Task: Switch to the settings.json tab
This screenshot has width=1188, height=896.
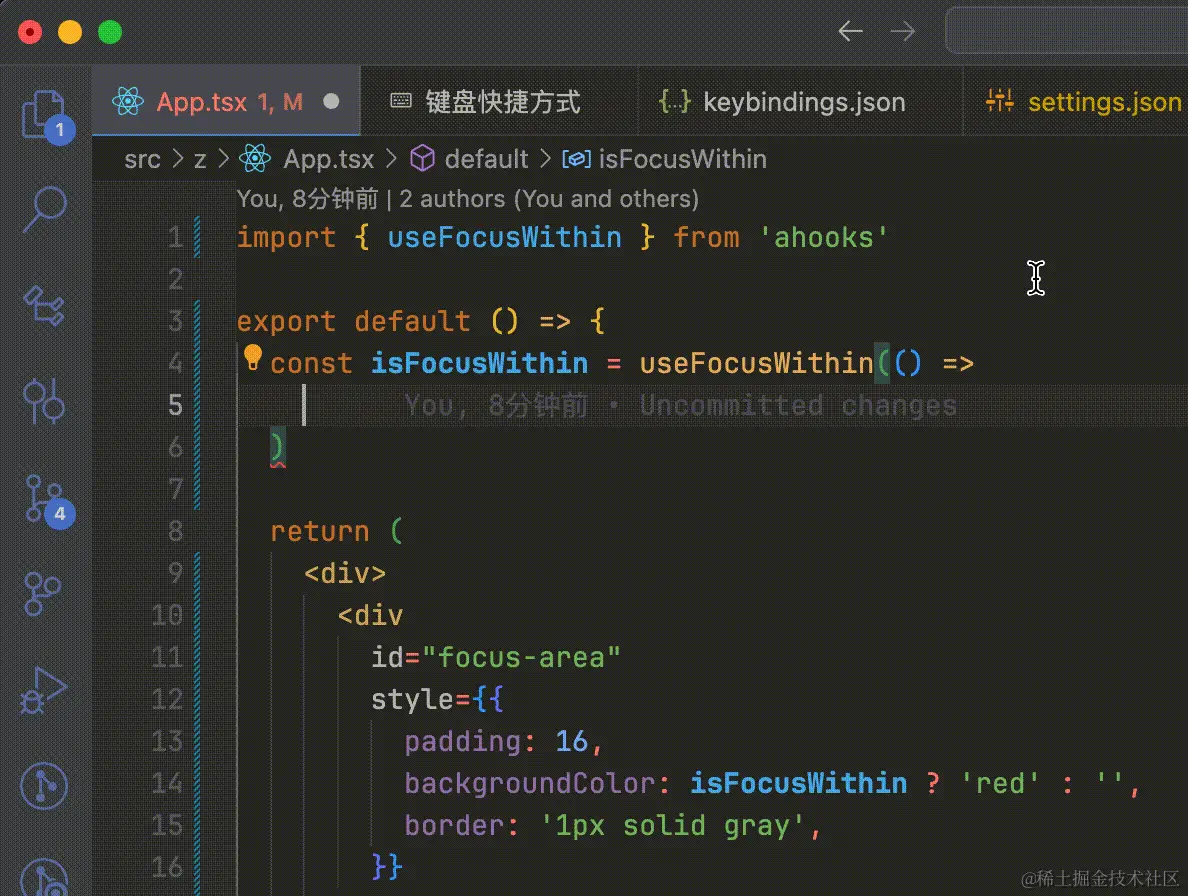Action: click(1075, 101)
